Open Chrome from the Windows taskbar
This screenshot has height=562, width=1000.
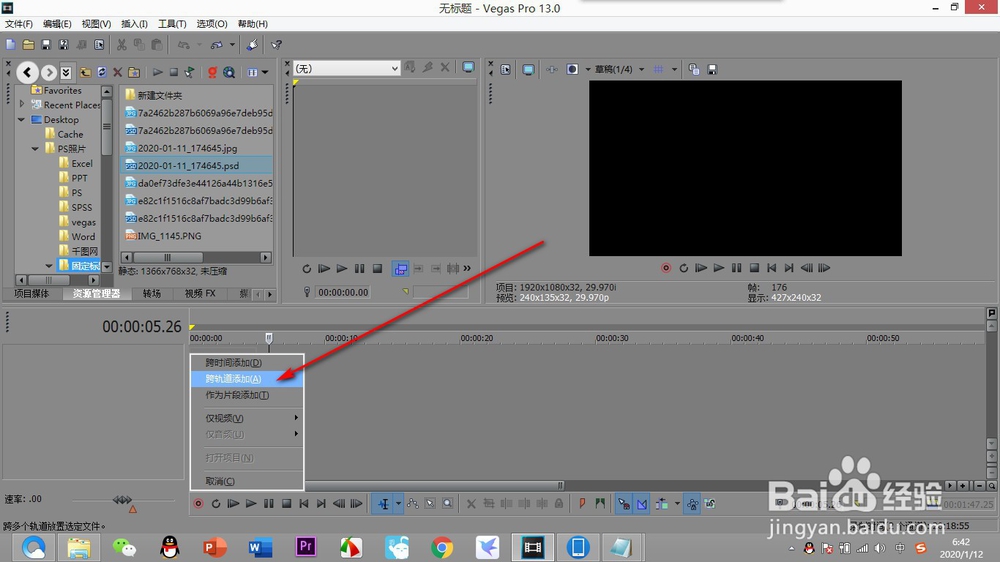click(x=441, y=547)
